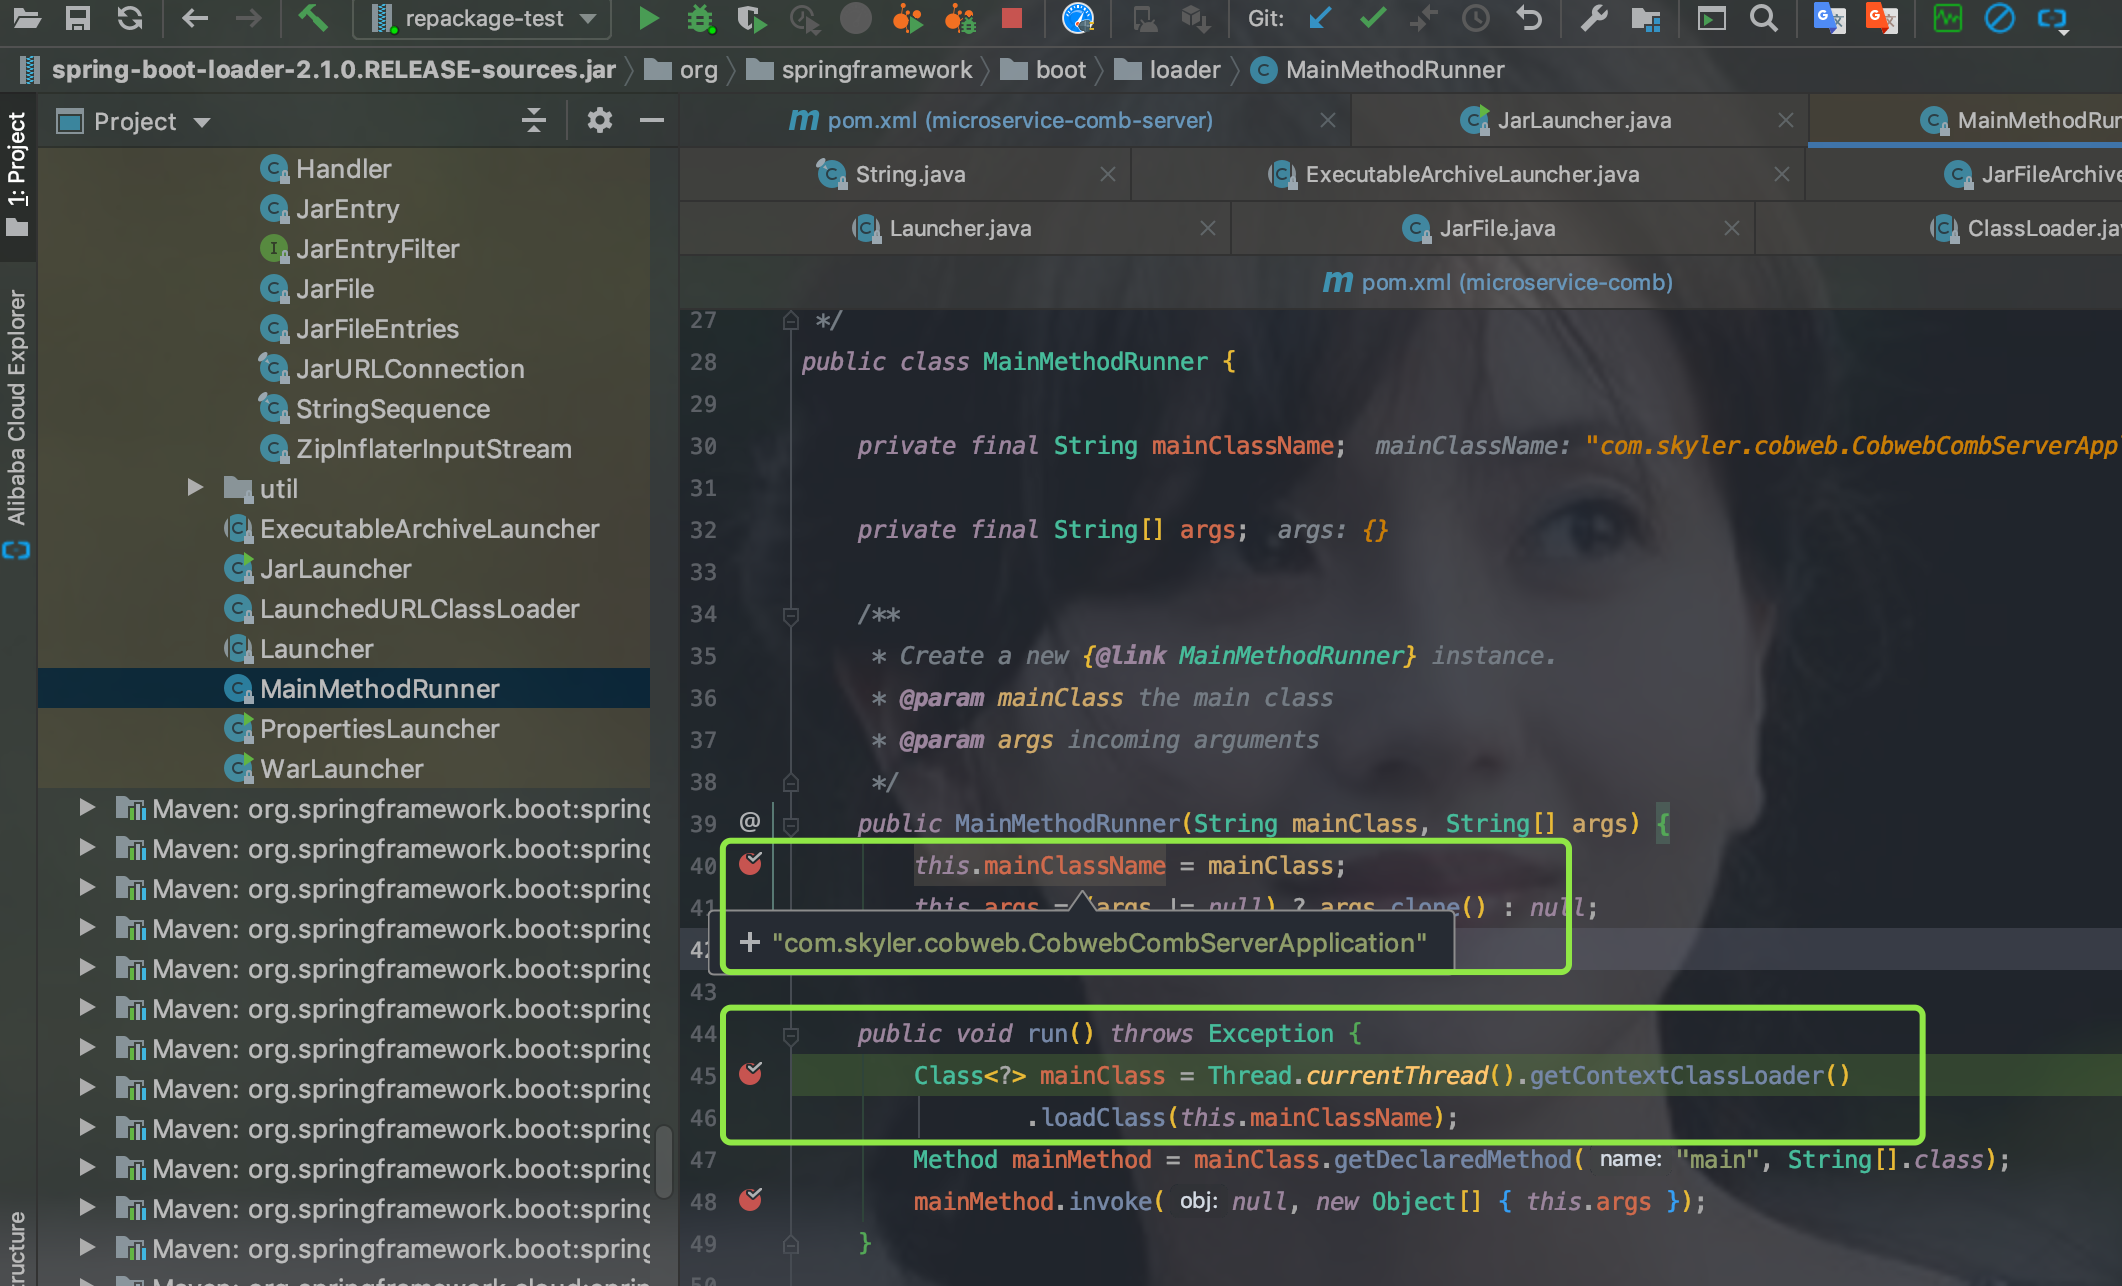This screenshot has height=1286, width=2122.
Task: Click the green Run button
Action: [x=648, y=18]
